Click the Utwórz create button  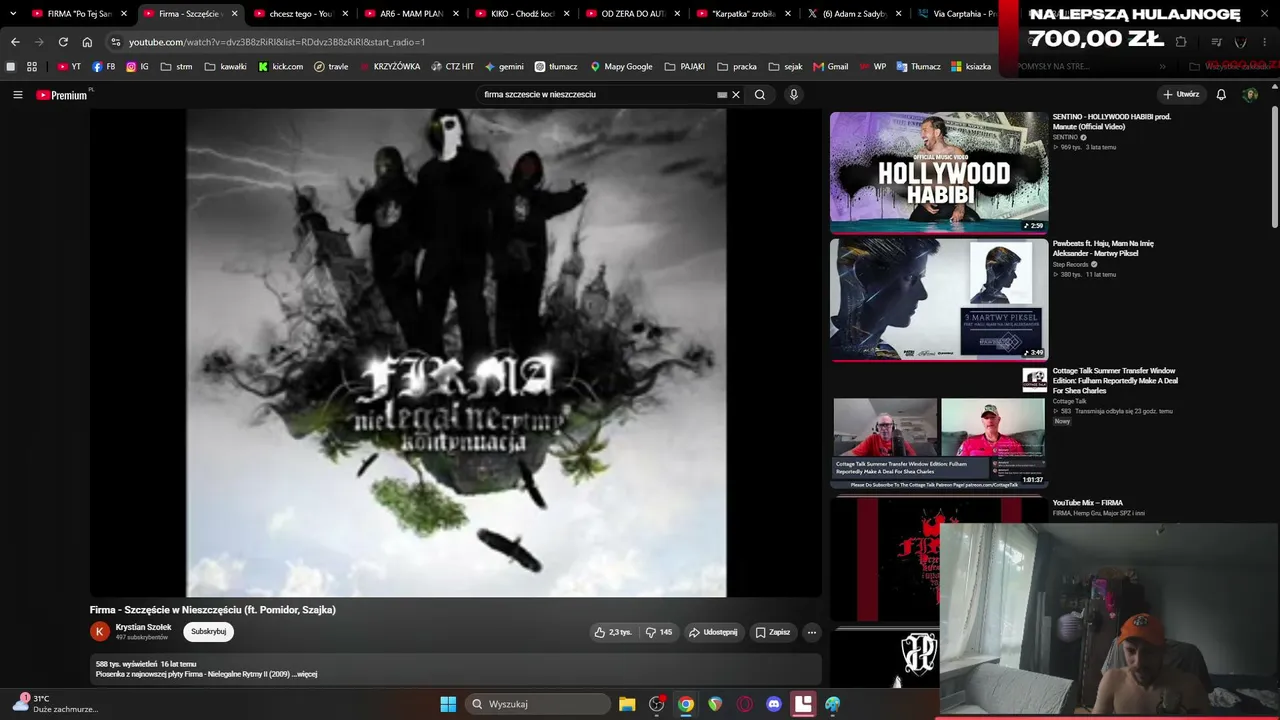click(x=1181, y=95)
